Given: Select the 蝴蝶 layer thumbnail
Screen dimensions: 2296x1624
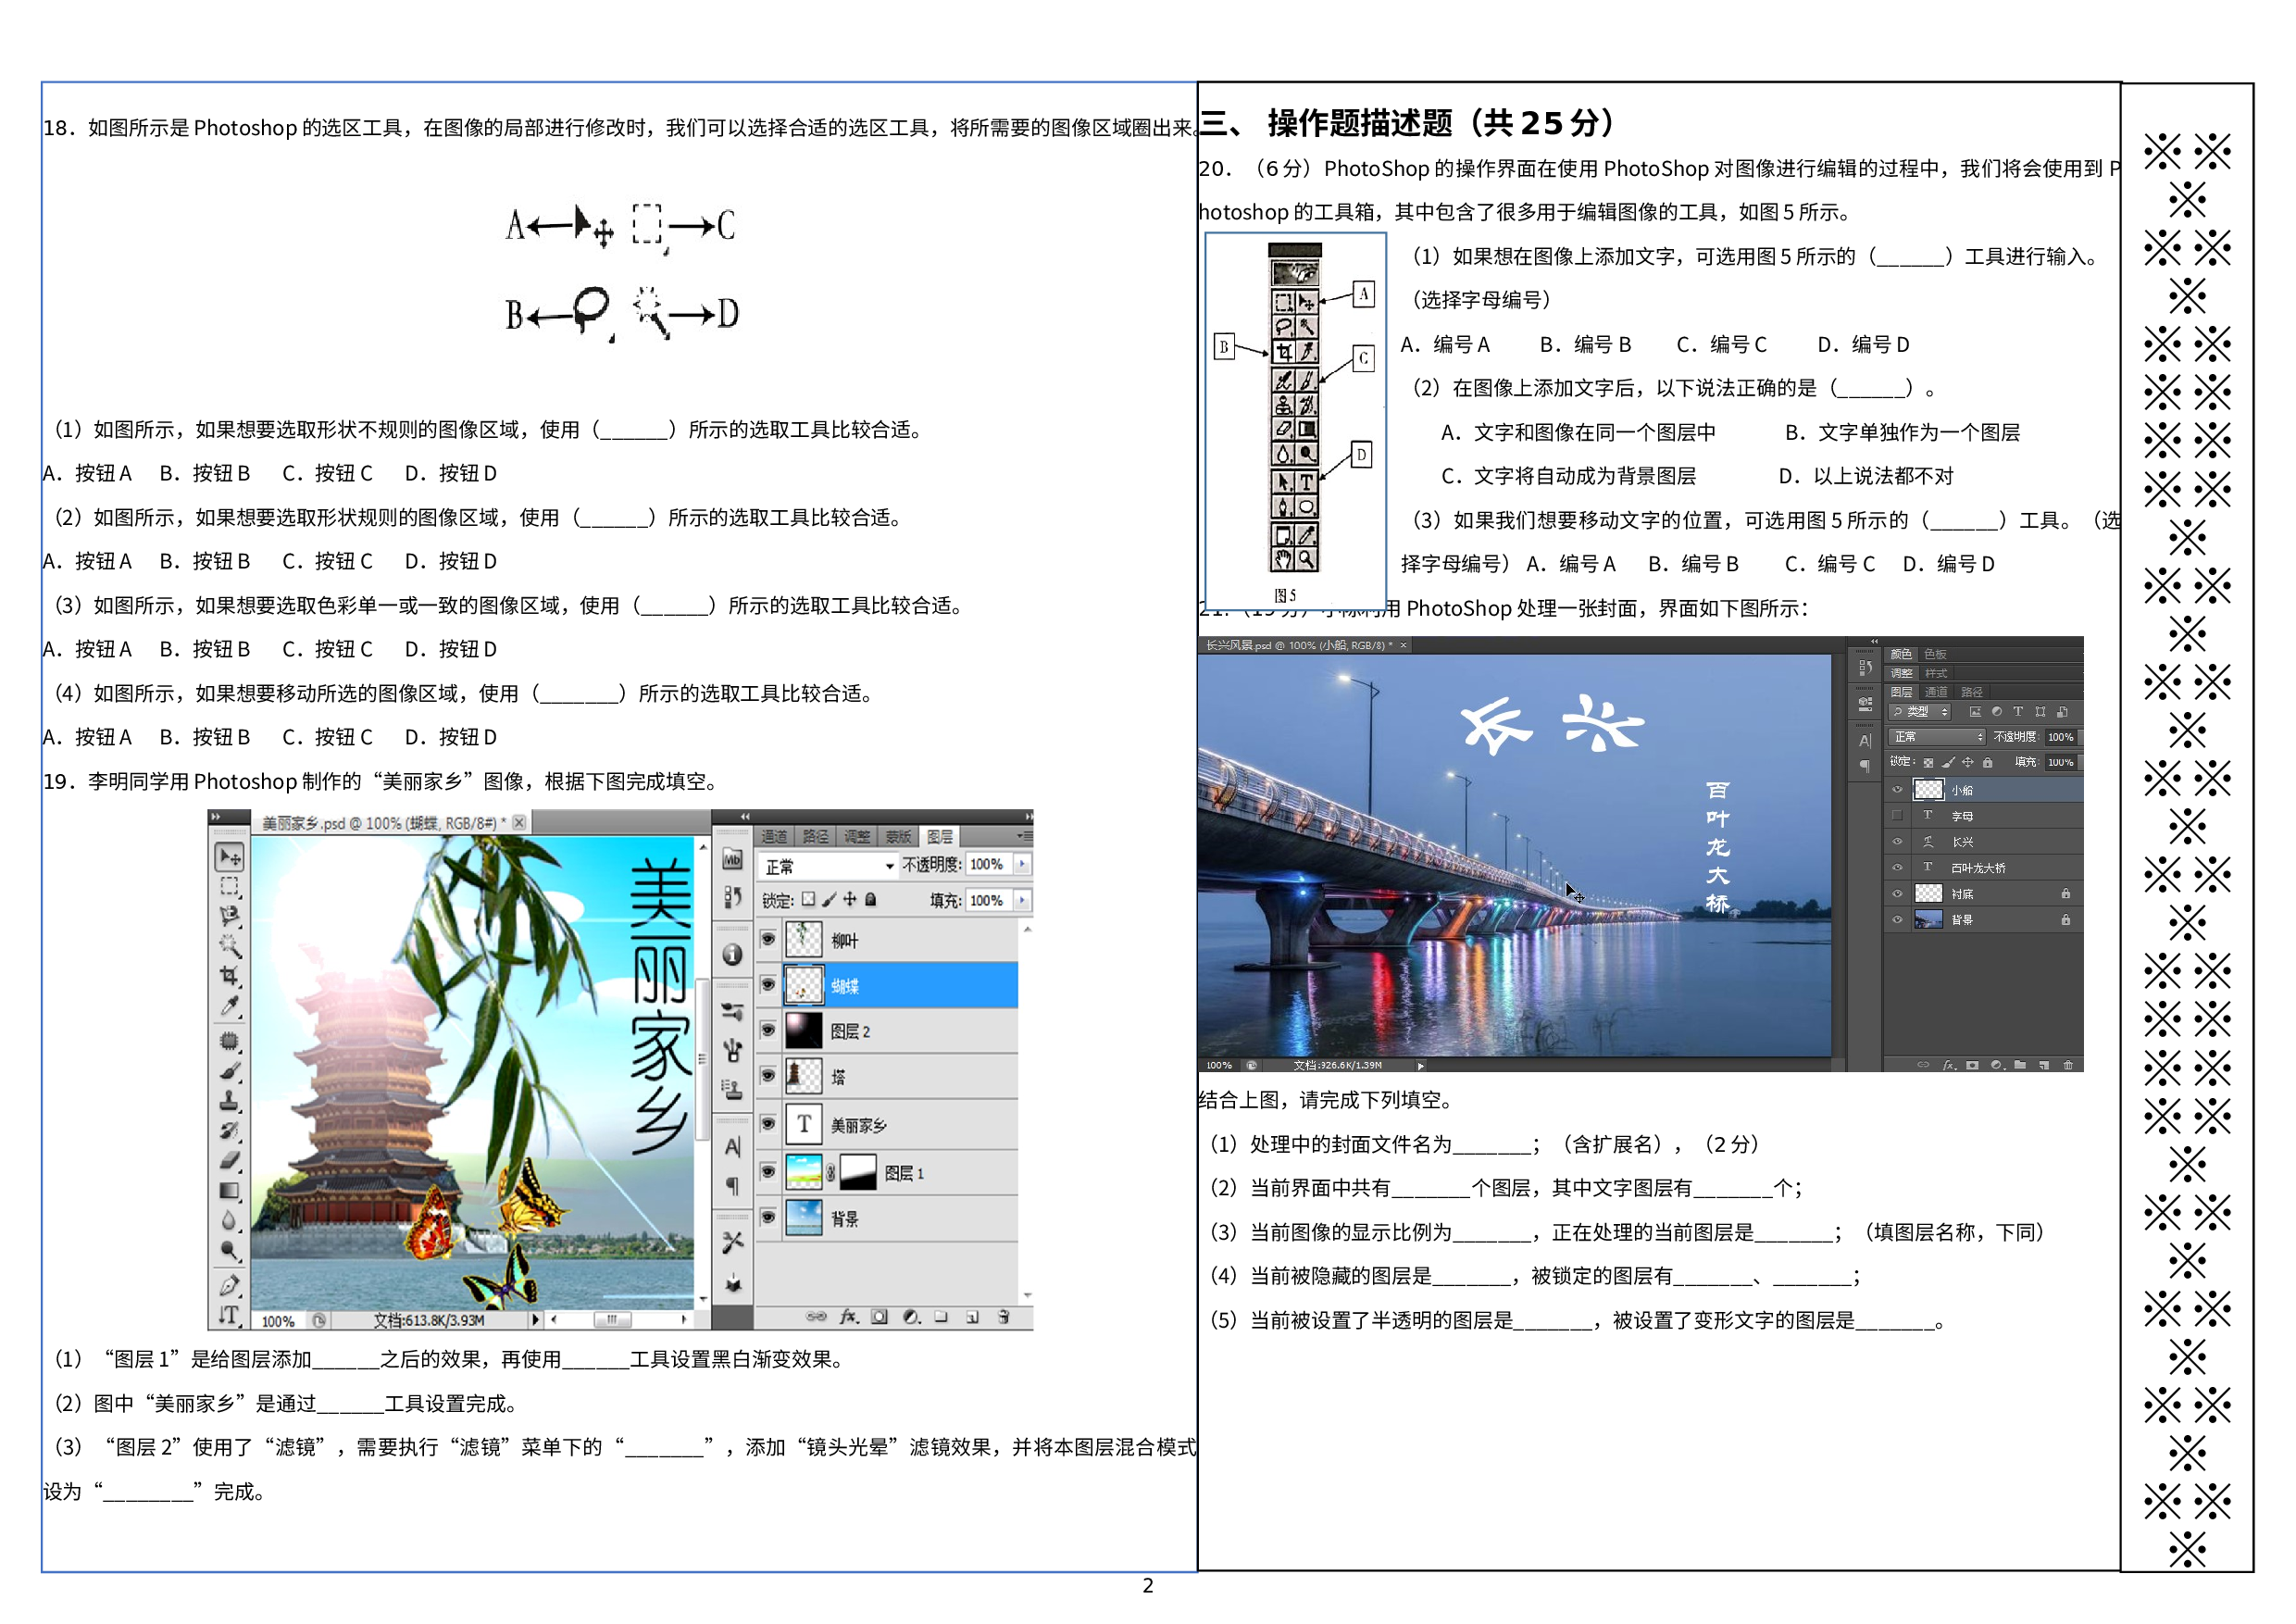Looking at the screenshot, I should [804, 985].
